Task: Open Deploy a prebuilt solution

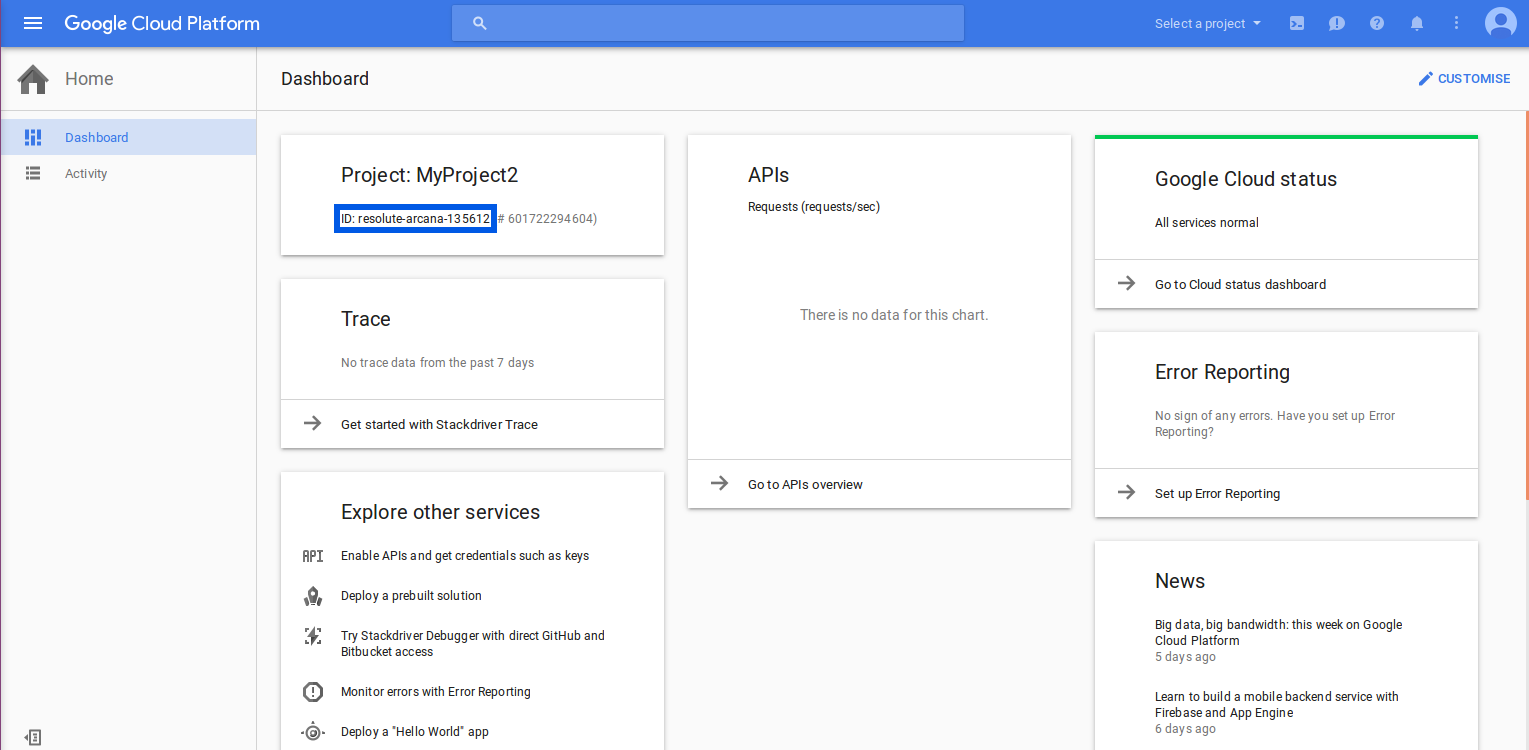Action: (411, 595)
